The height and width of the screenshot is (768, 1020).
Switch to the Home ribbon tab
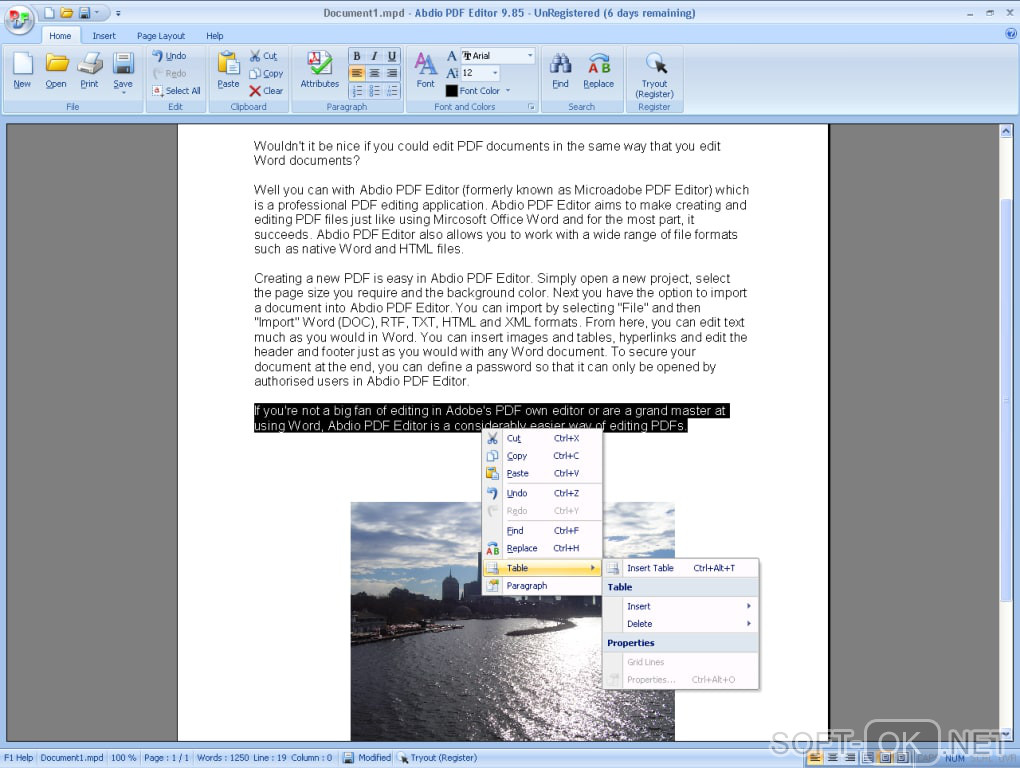[x=60, y=36]
